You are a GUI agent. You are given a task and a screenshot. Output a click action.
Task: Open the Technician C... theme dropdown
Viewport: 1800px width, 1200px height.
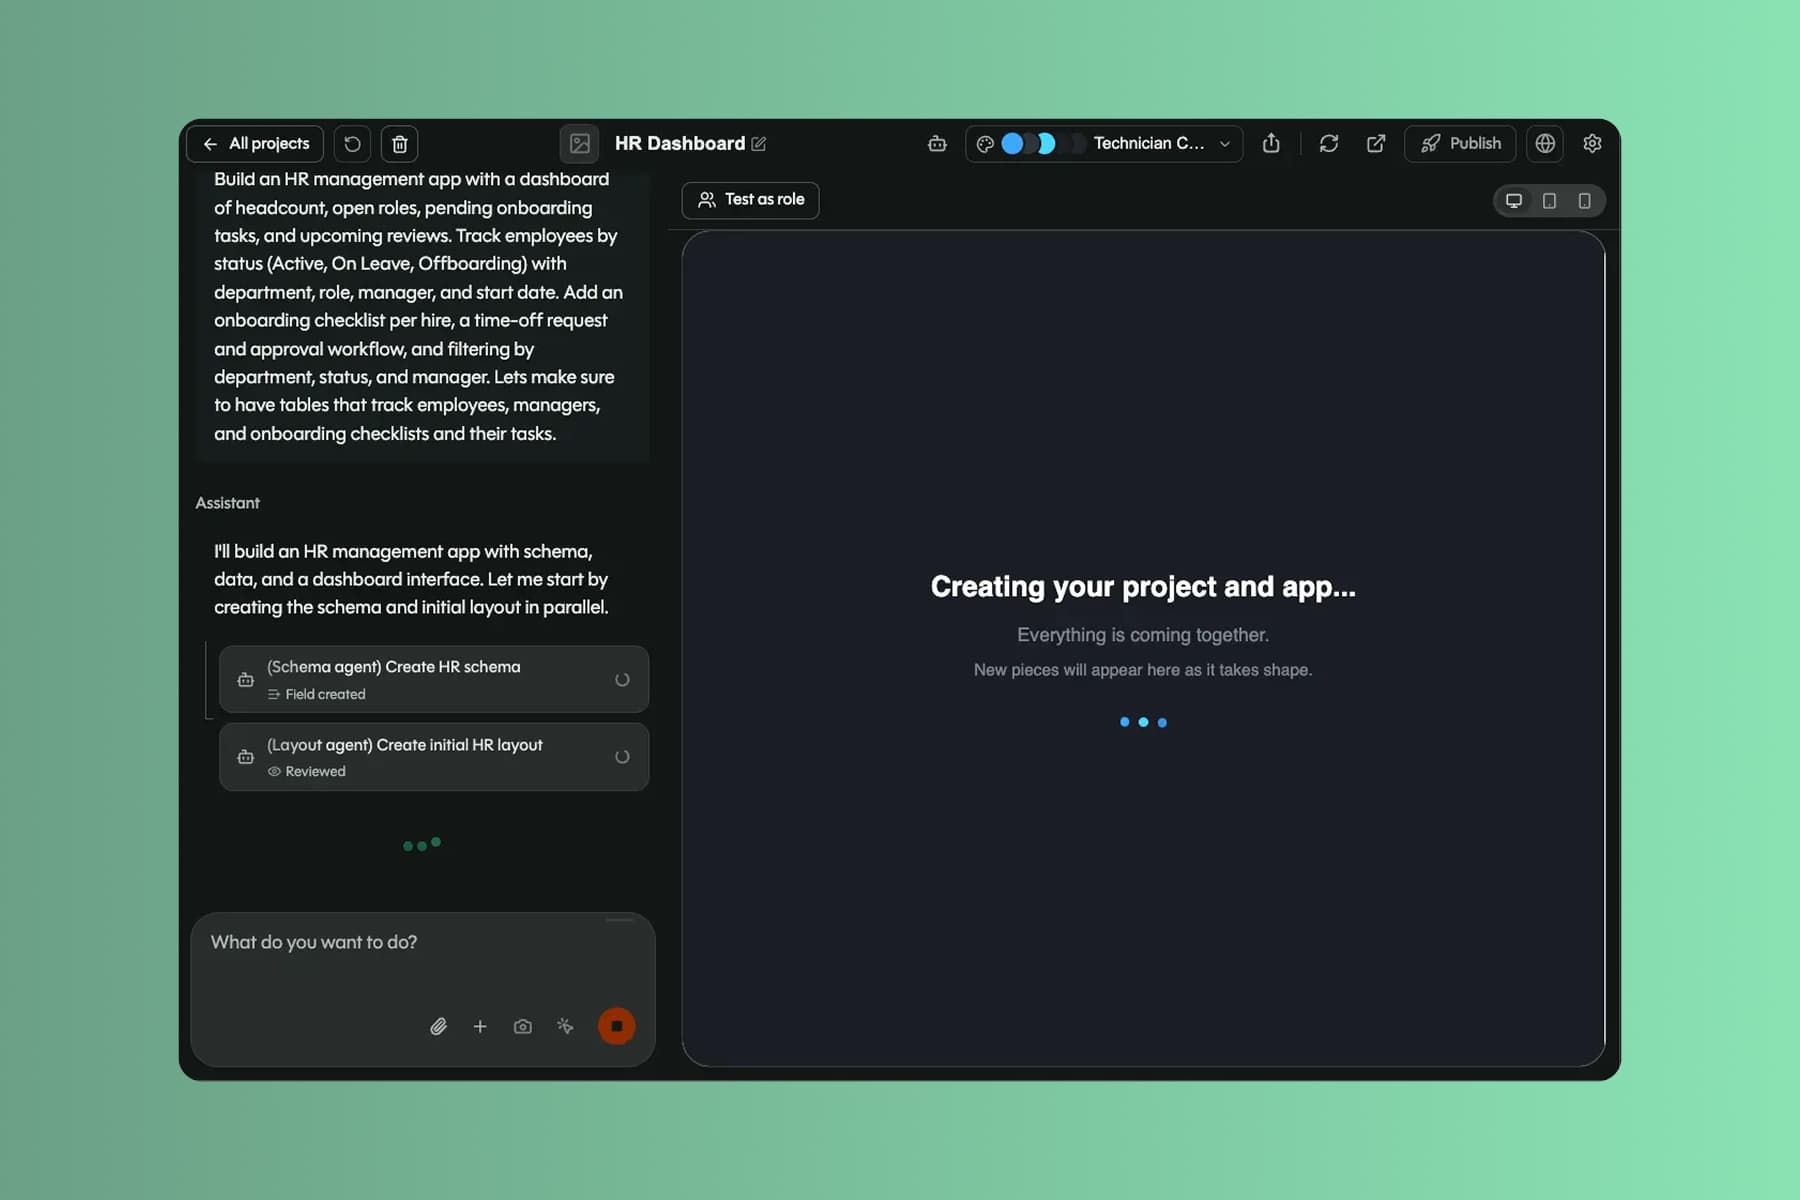pos(1104,144)
